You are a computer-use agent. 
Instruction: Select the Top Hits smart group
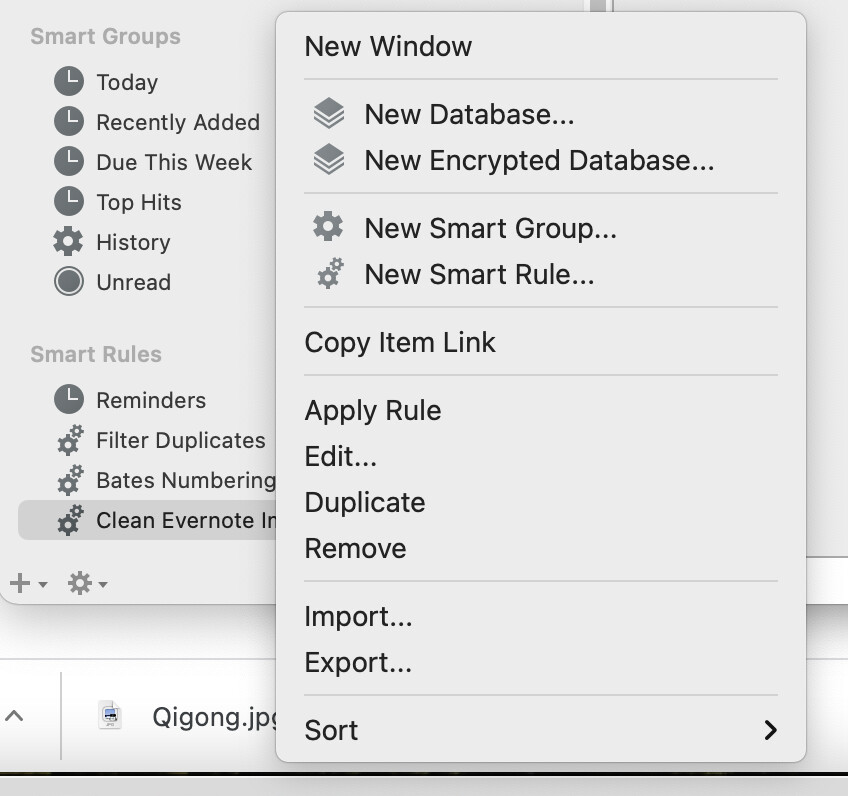tap(138, 202)
